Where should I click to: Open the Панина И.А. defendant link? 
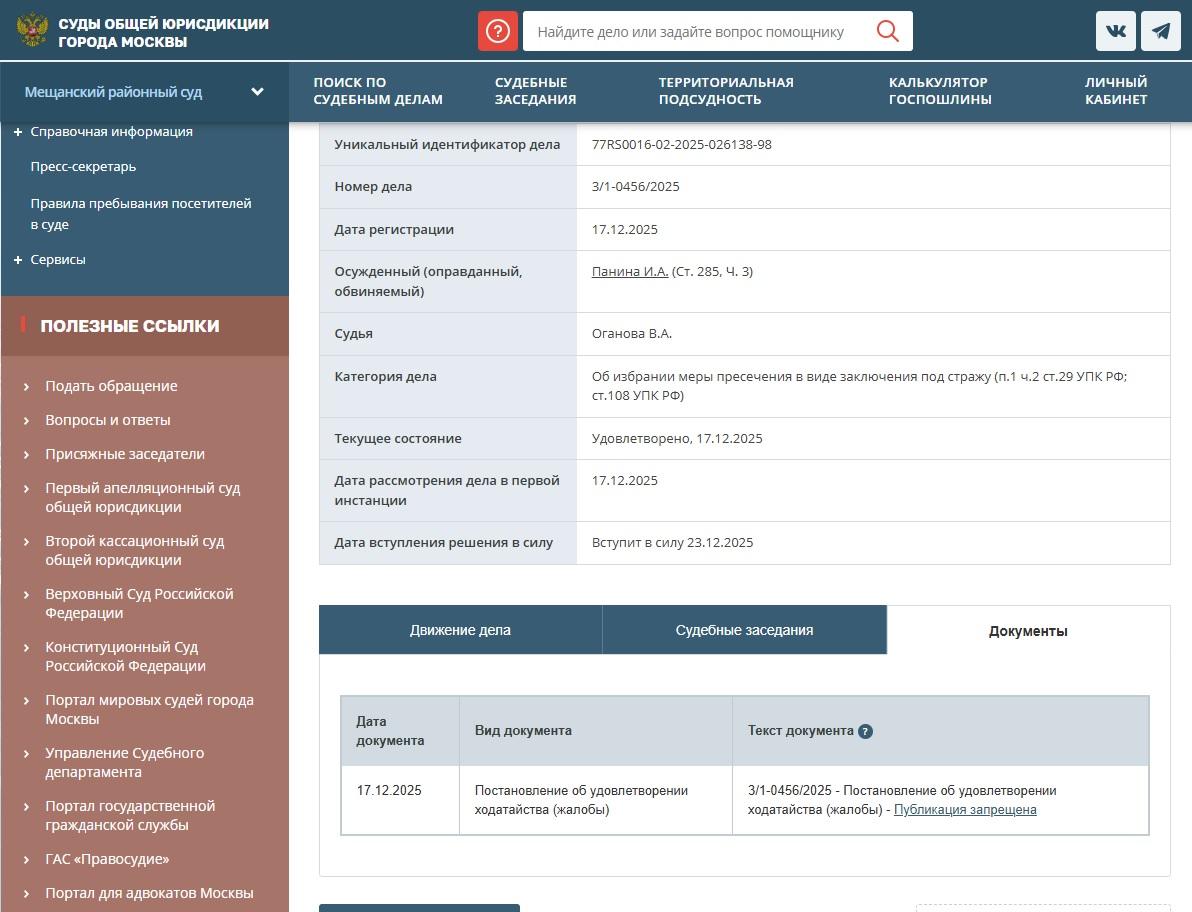(x=629, y=271)
